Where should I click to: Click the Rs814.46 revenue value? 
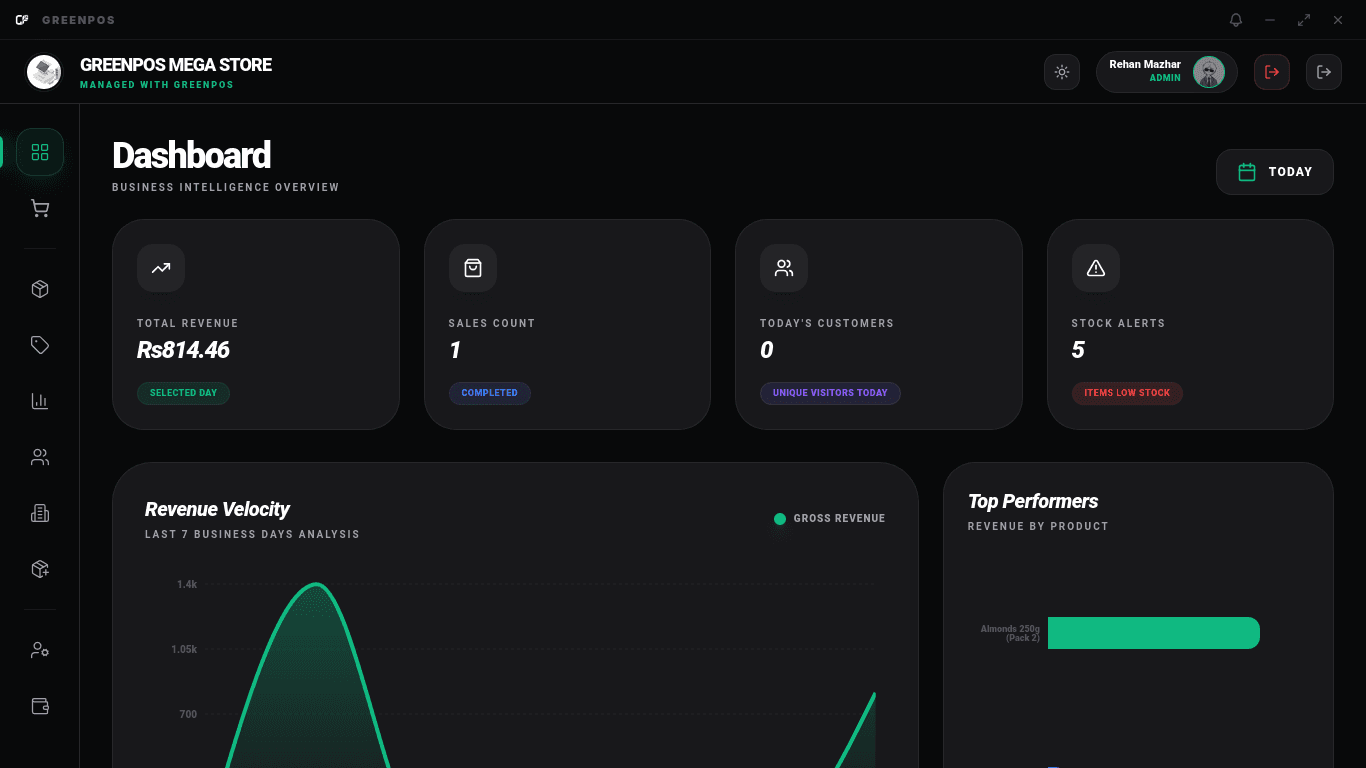pyautogui.click(x=183, y=350)
